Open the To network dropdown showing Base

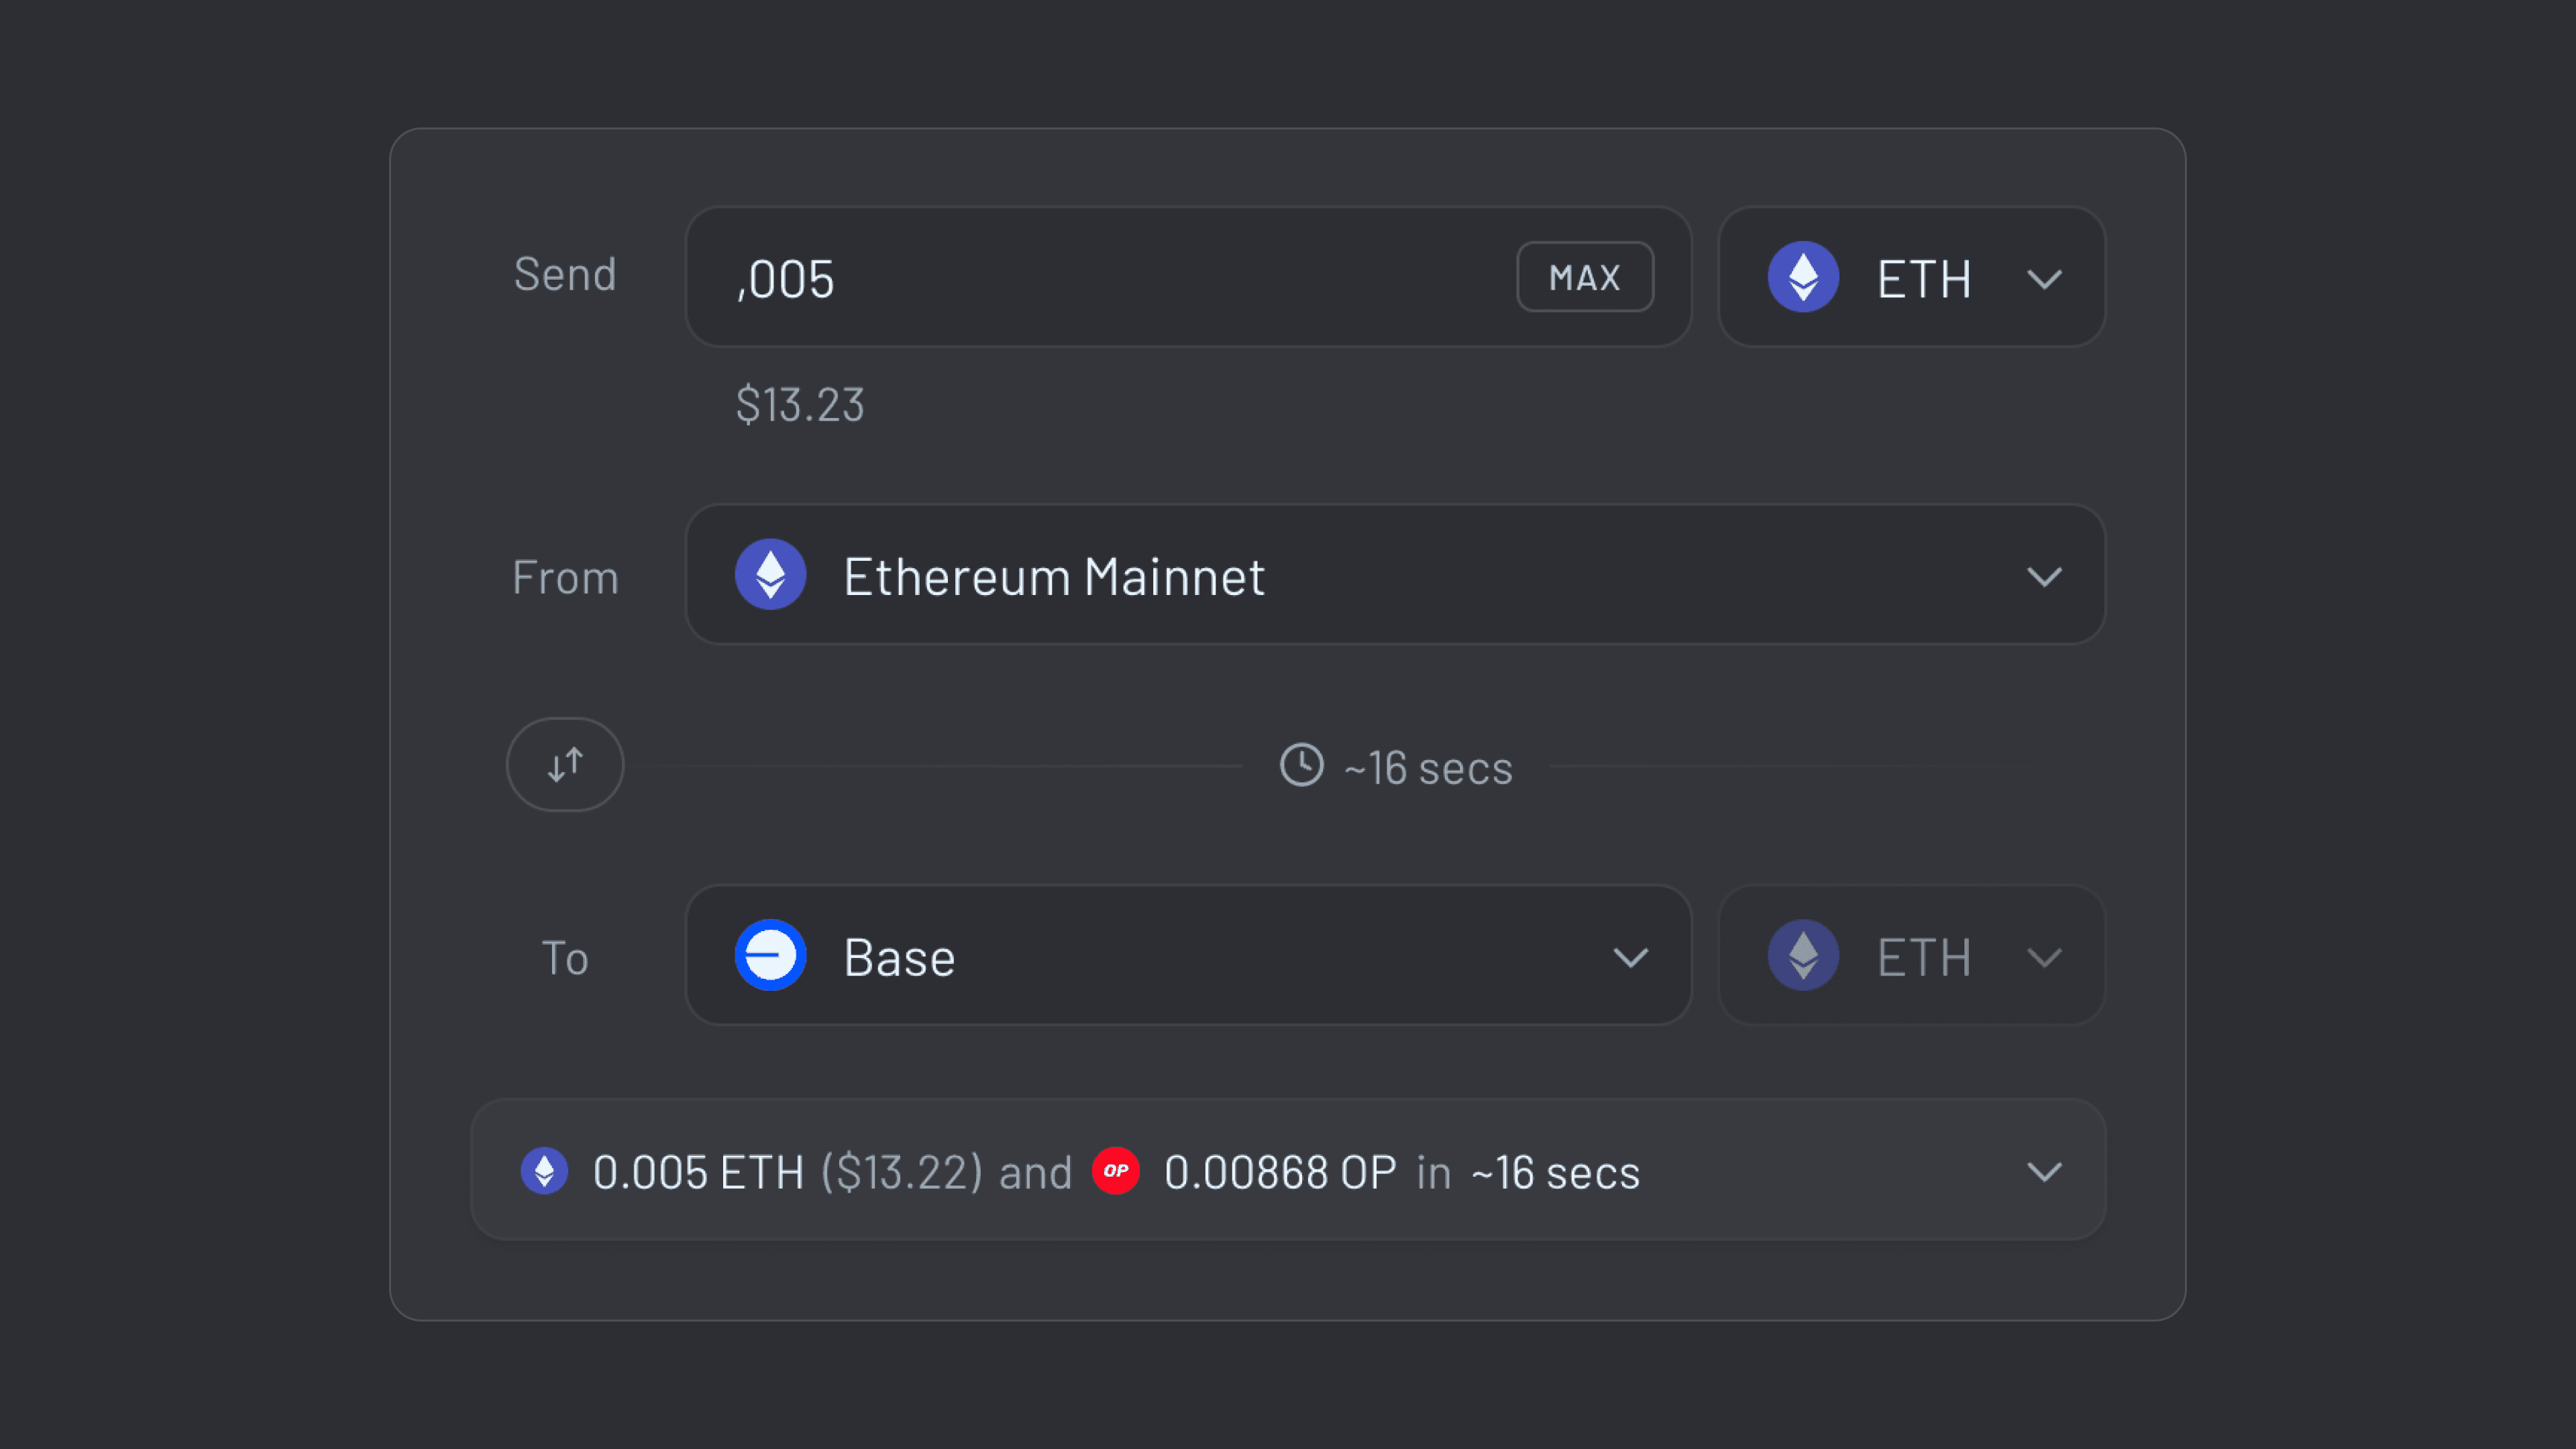click(x=1631, y=956)
